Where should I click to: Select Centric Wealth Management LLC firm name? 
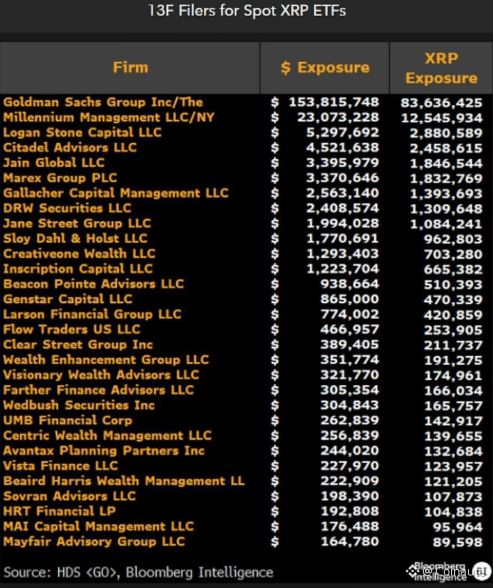[x=107, y=435]
